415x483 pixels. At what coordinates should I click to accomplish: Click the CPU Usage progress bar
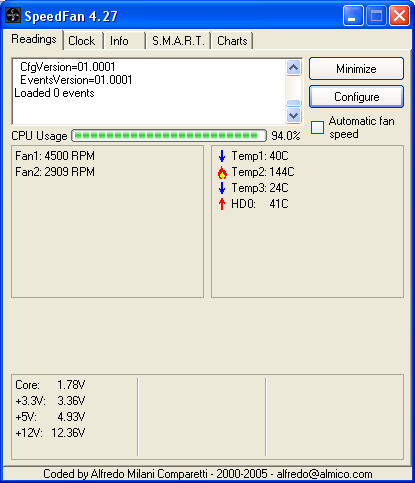(x=169, y=136)
